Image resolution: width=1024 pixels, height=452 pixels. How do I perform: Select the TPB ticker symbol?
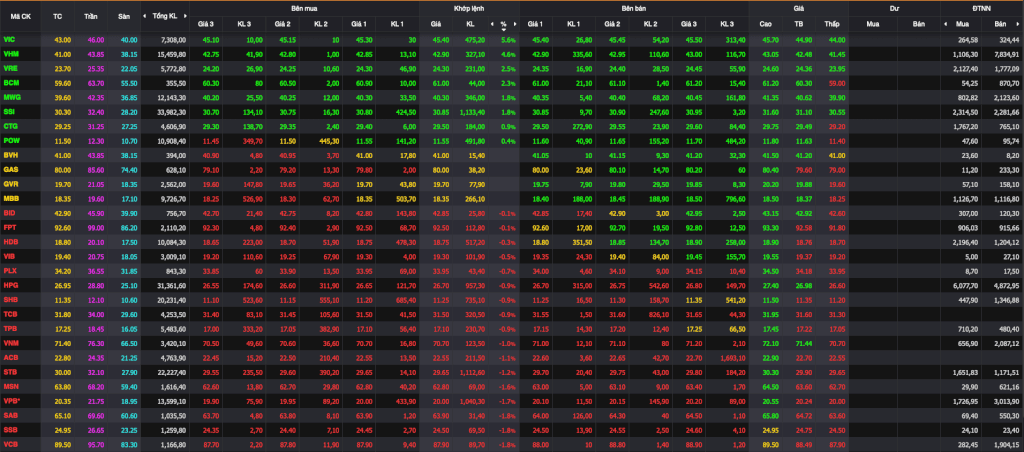click(10, 327)
